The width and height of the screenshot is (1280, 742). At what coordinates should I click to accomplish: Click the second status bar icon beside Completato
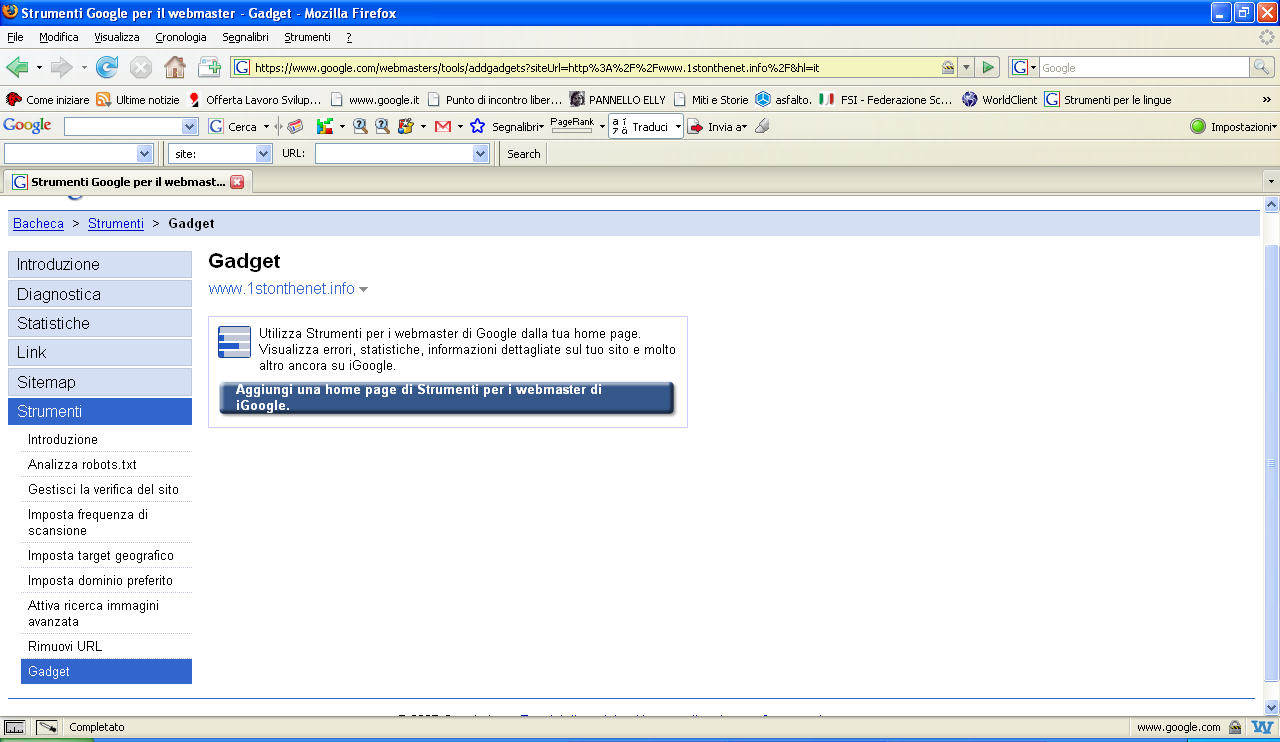47,728
